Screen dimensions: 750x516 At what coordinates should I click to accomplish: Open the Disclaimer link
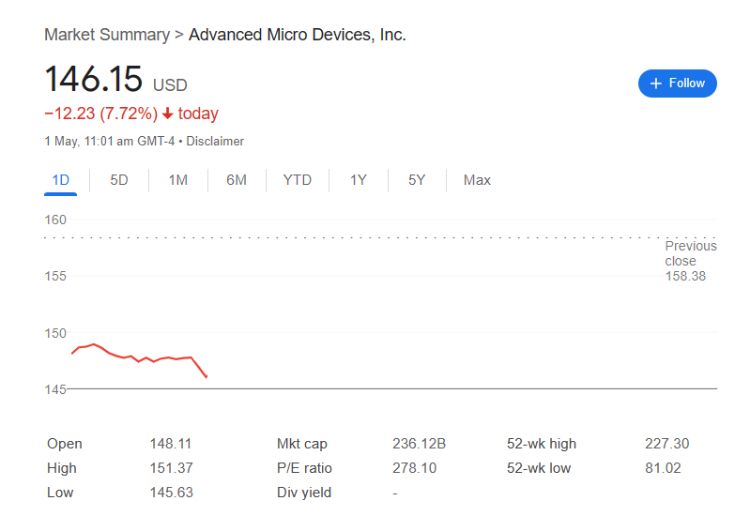tap(215, 141)
